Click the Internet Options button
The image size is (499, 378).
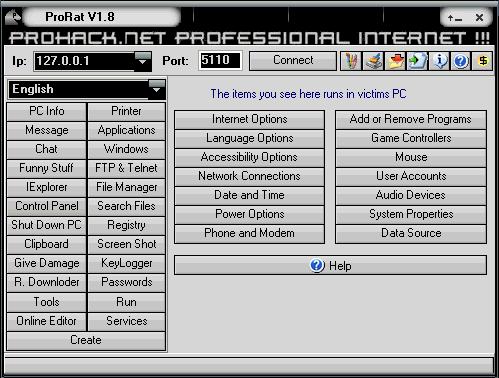pyautogui.click(x=249, y=119)
